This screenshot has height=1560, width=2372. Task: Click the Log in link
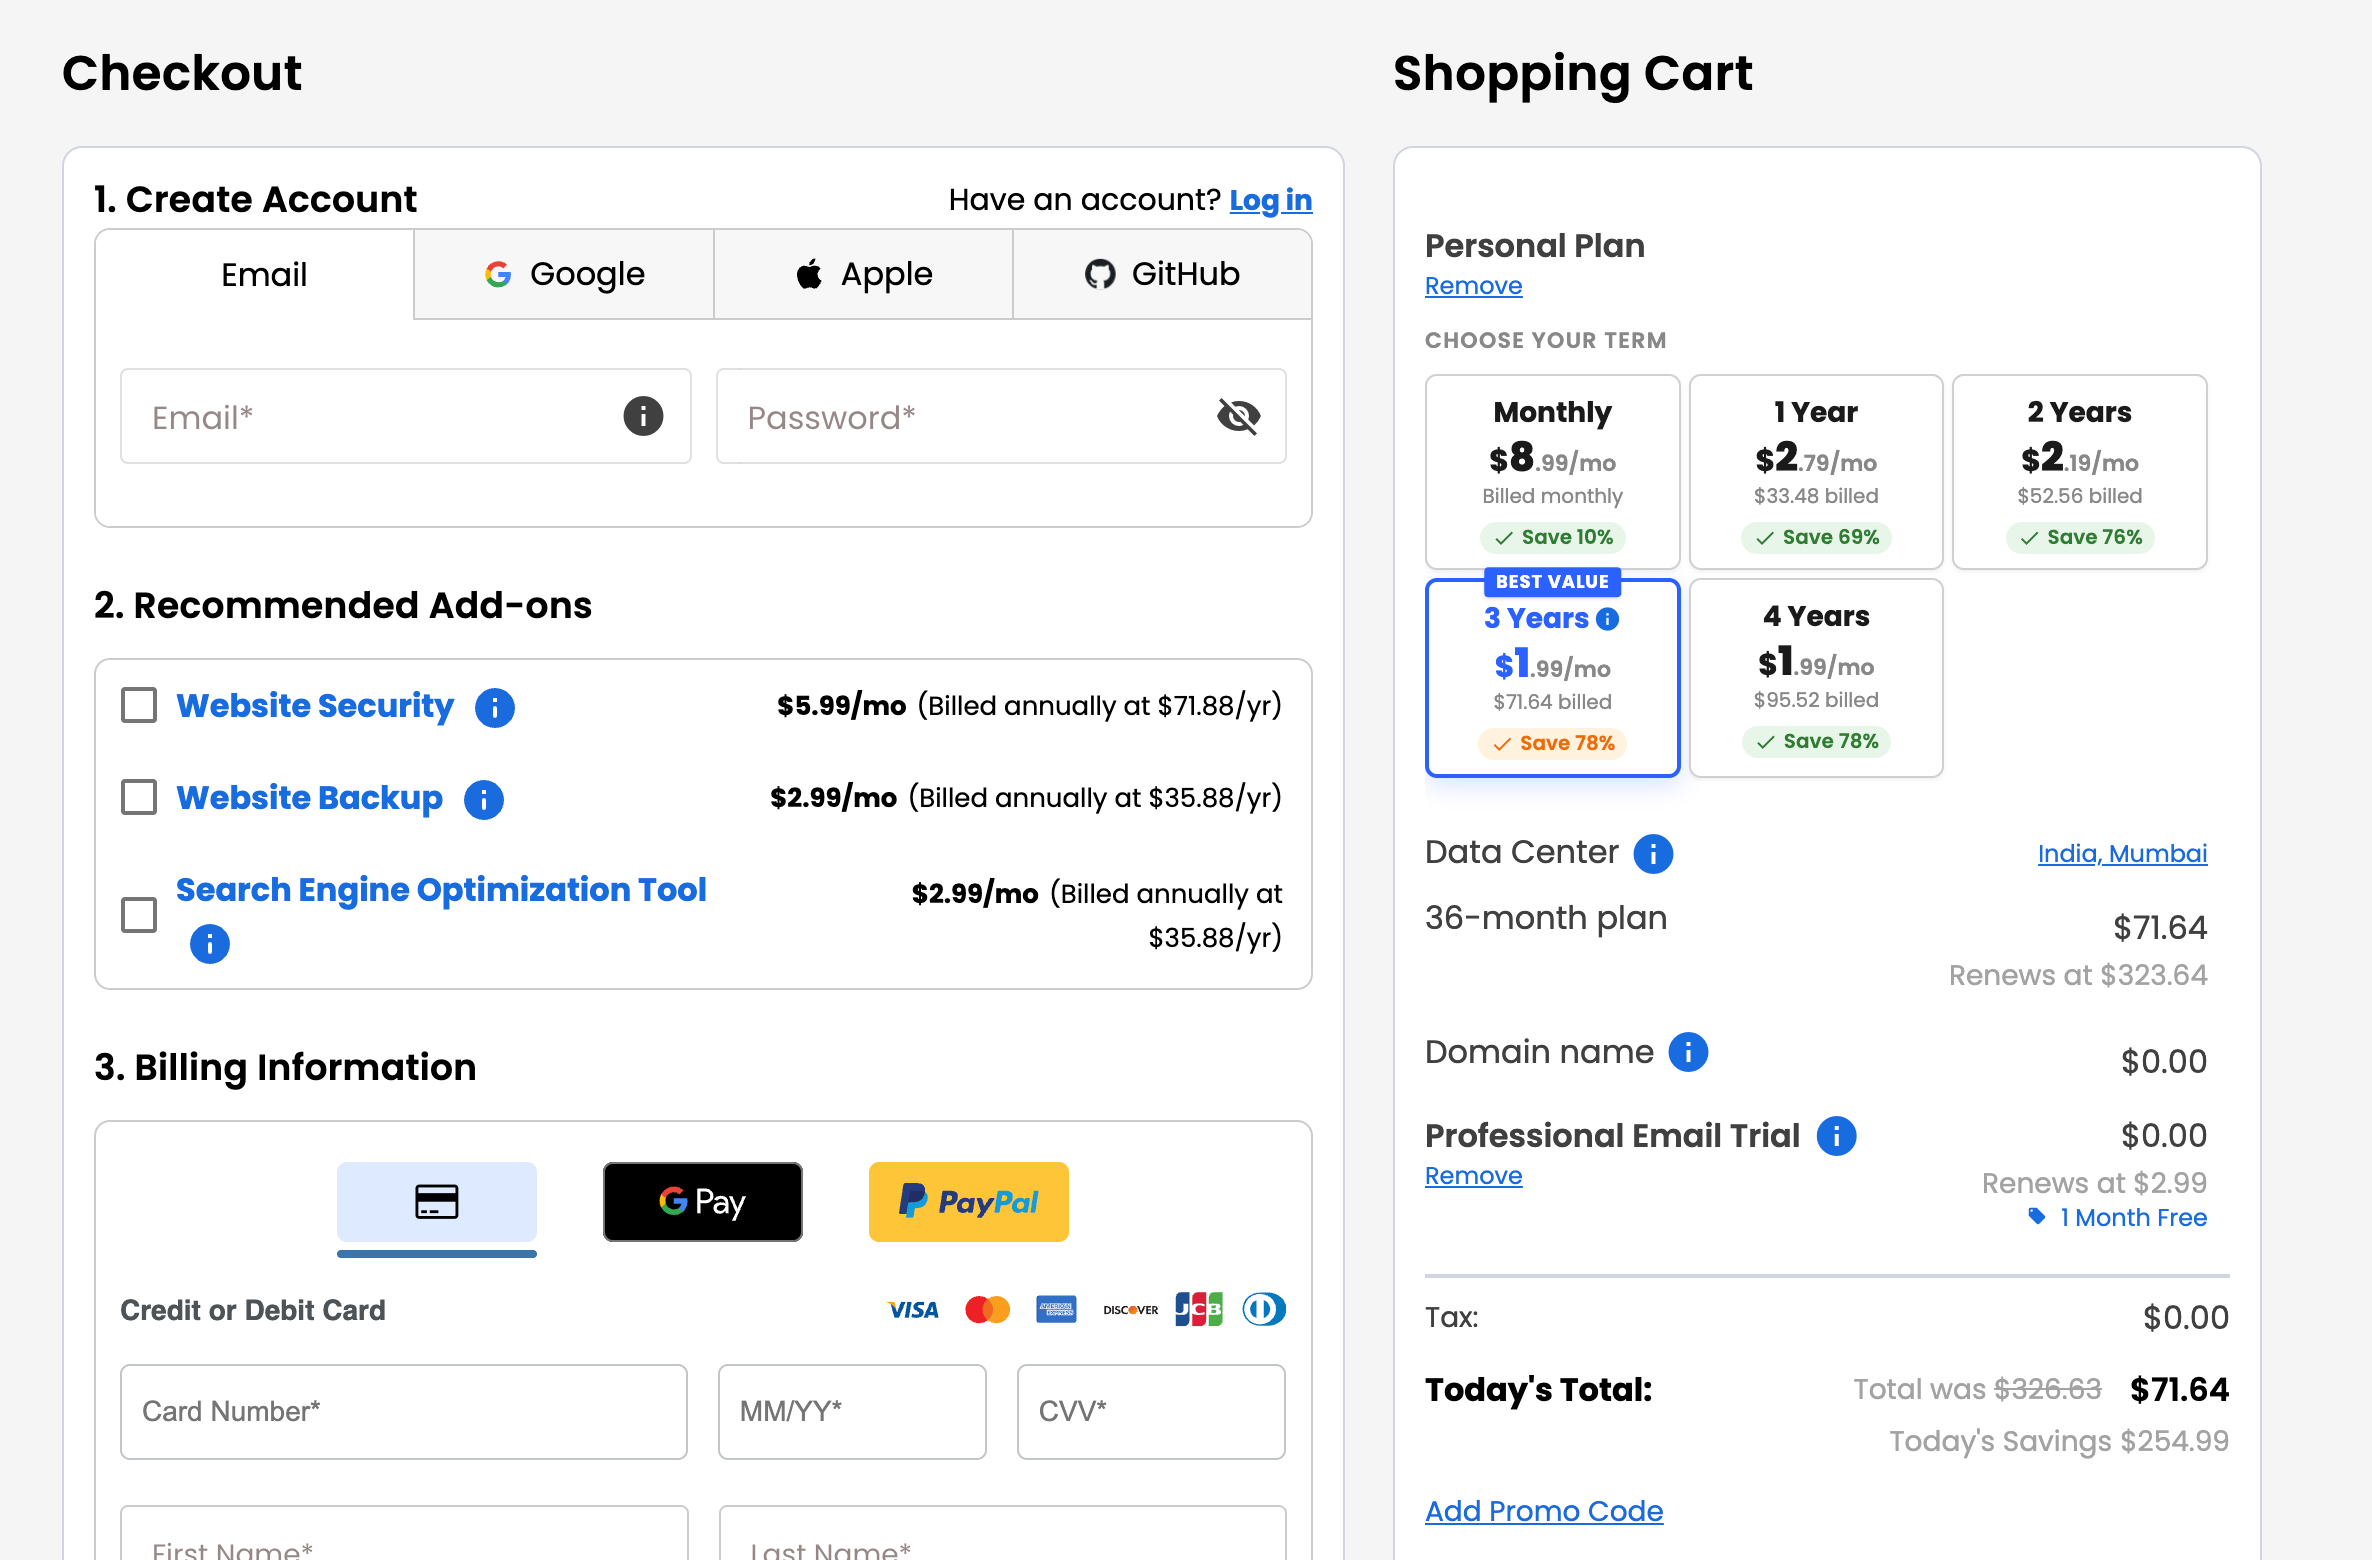coord(1270,200)
